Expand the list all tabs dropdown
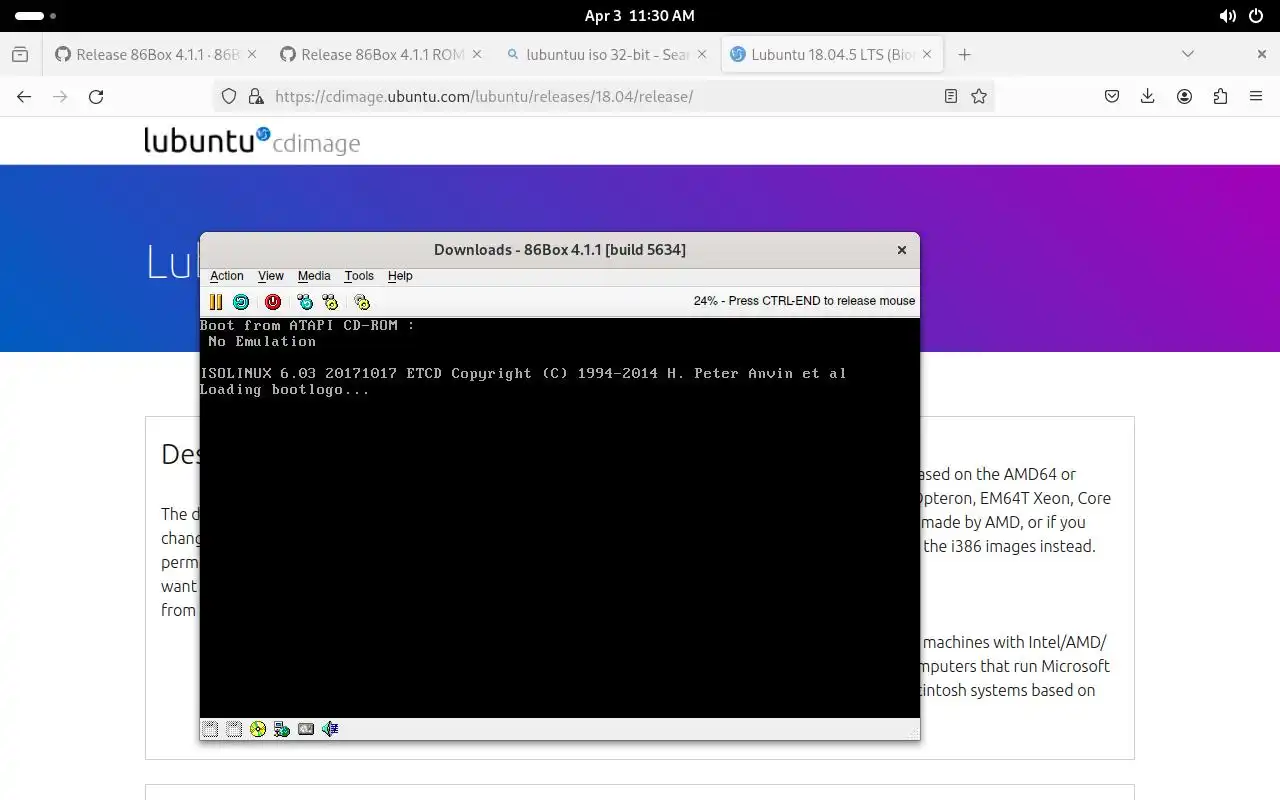Screen dimensions: 1280x800 [1188, 55]
